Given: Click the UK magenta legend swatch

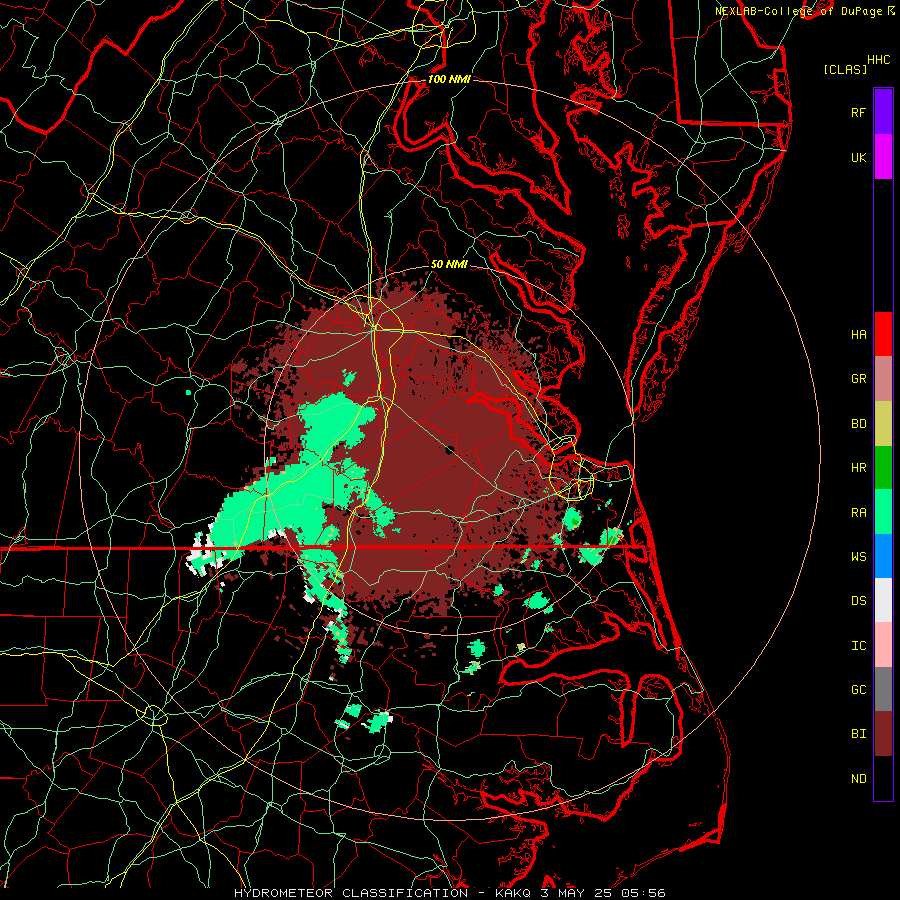Looking at the screenshot, I should (x=883, y=157).
